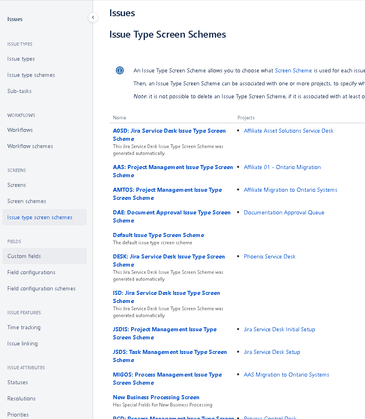Open Screen schemes in the sidebar

pos(27,201)
